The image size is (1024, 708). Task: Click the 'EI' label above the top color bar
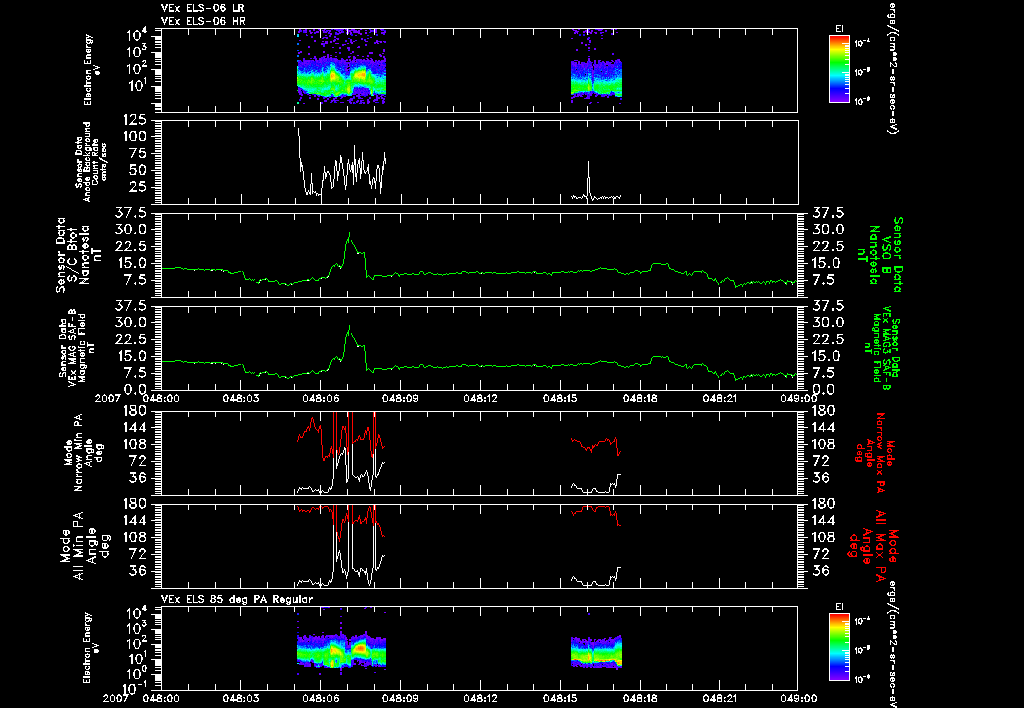click(839, 28)
